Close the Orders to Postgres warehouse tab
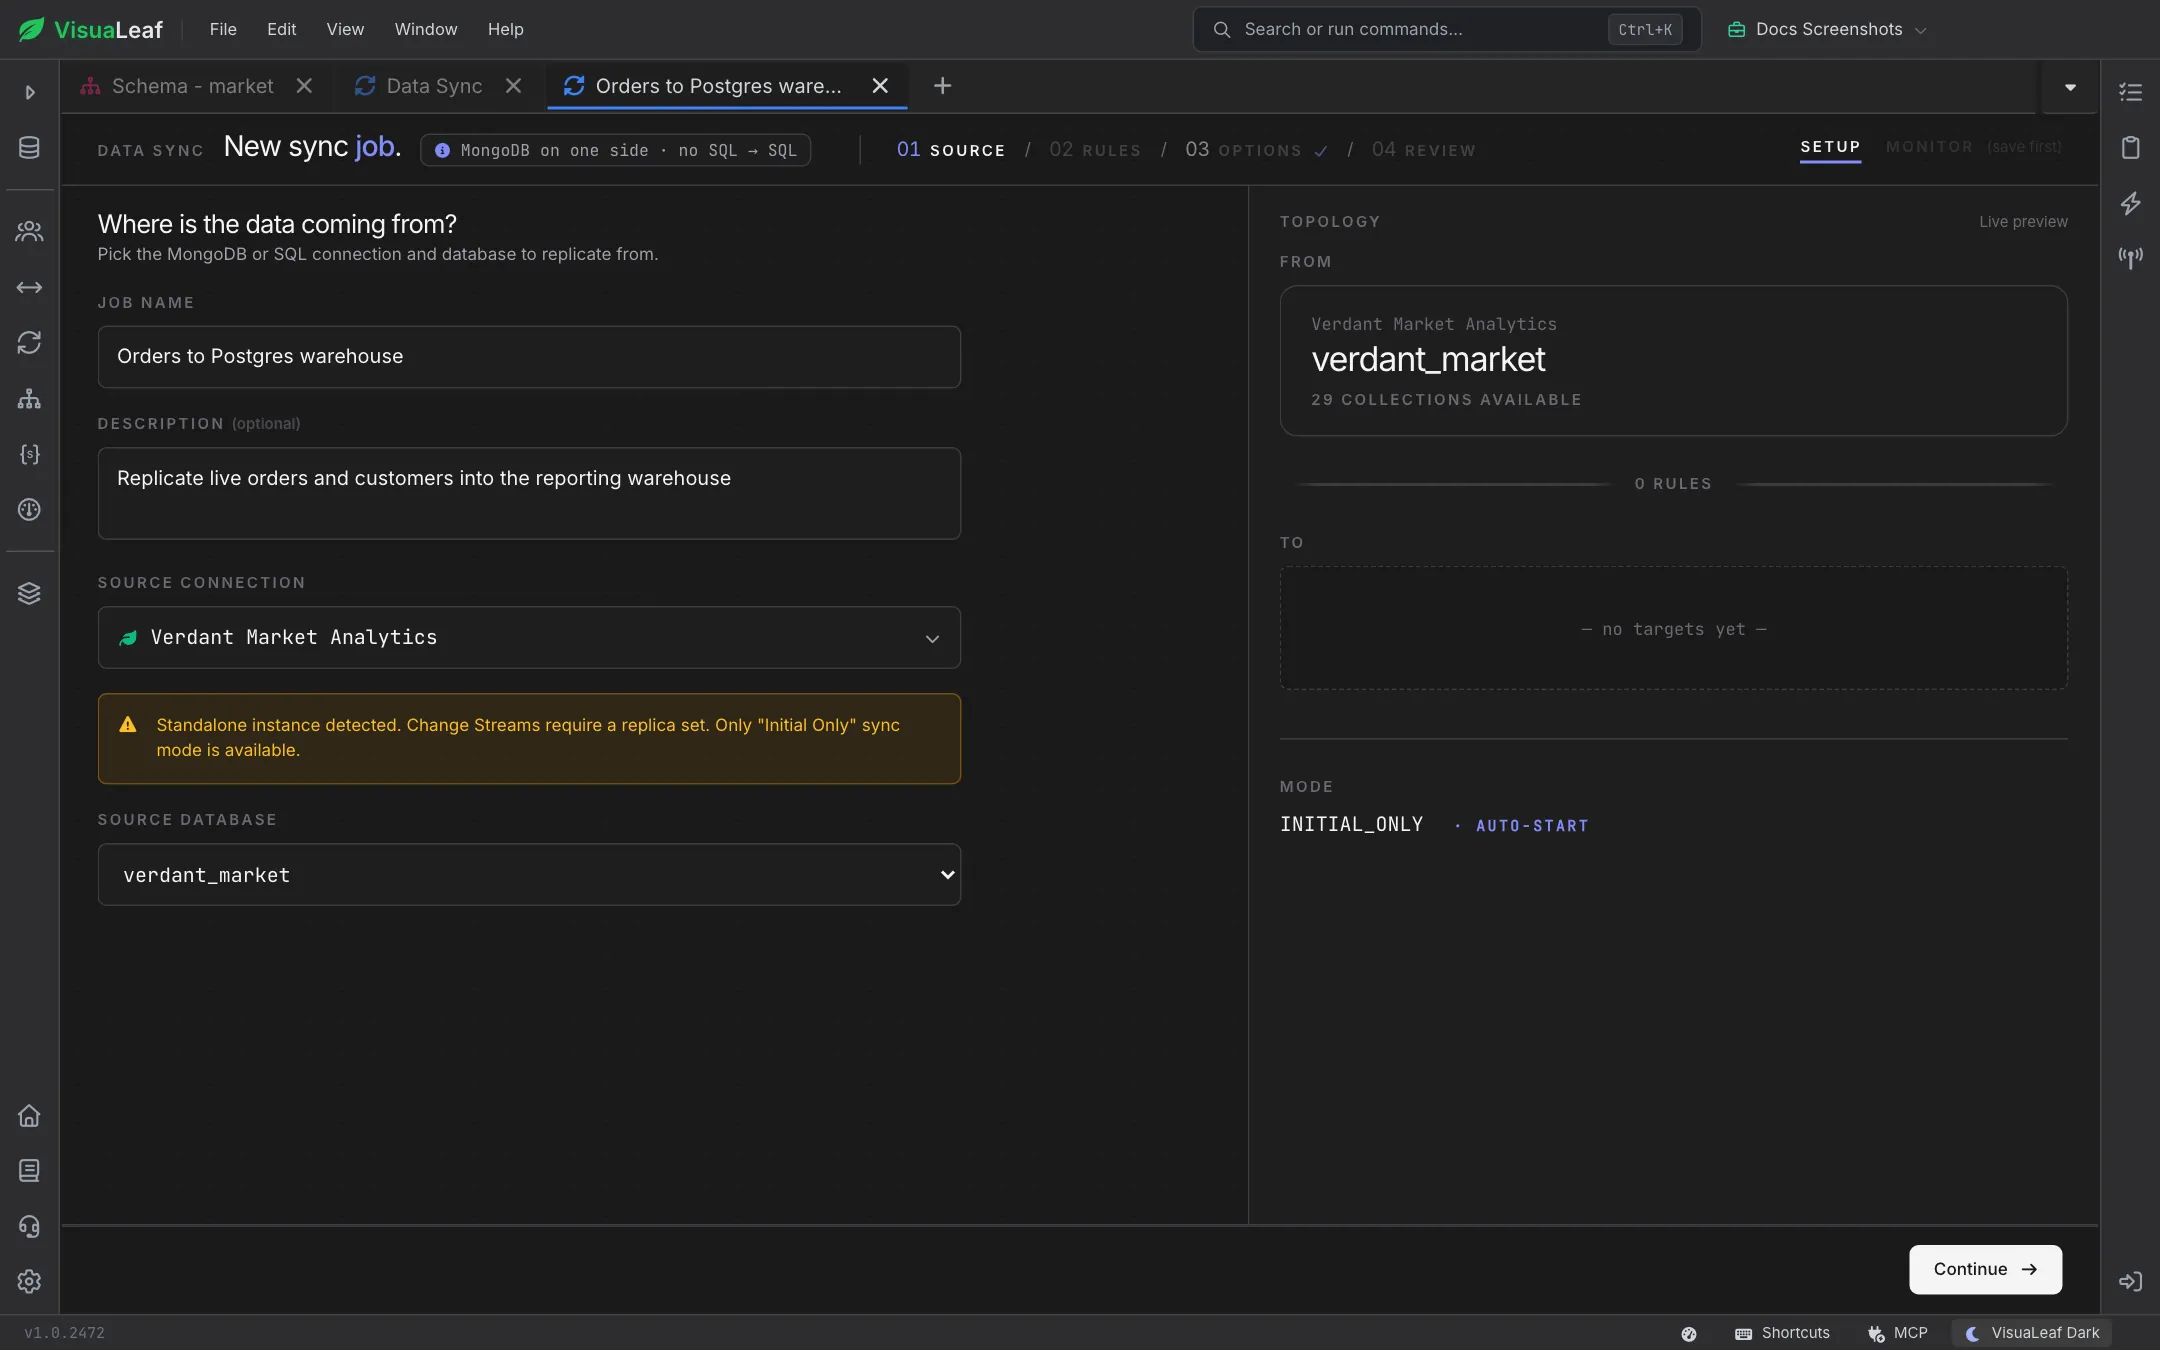The height and width of the screenshot is (1350, 2160). pyautogui.click(x=880, y=86)
